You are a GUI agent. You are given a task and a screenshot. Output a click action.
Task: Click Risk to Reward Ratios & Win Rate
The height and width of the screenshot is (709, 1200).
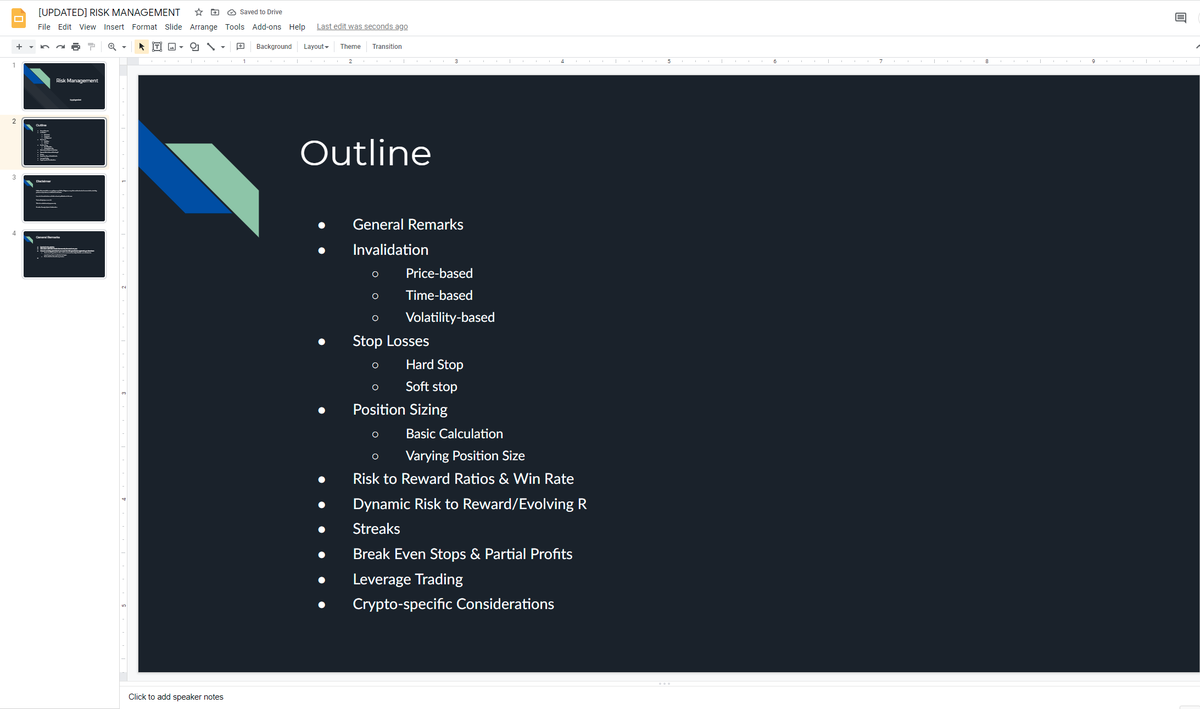coord(463,479)
